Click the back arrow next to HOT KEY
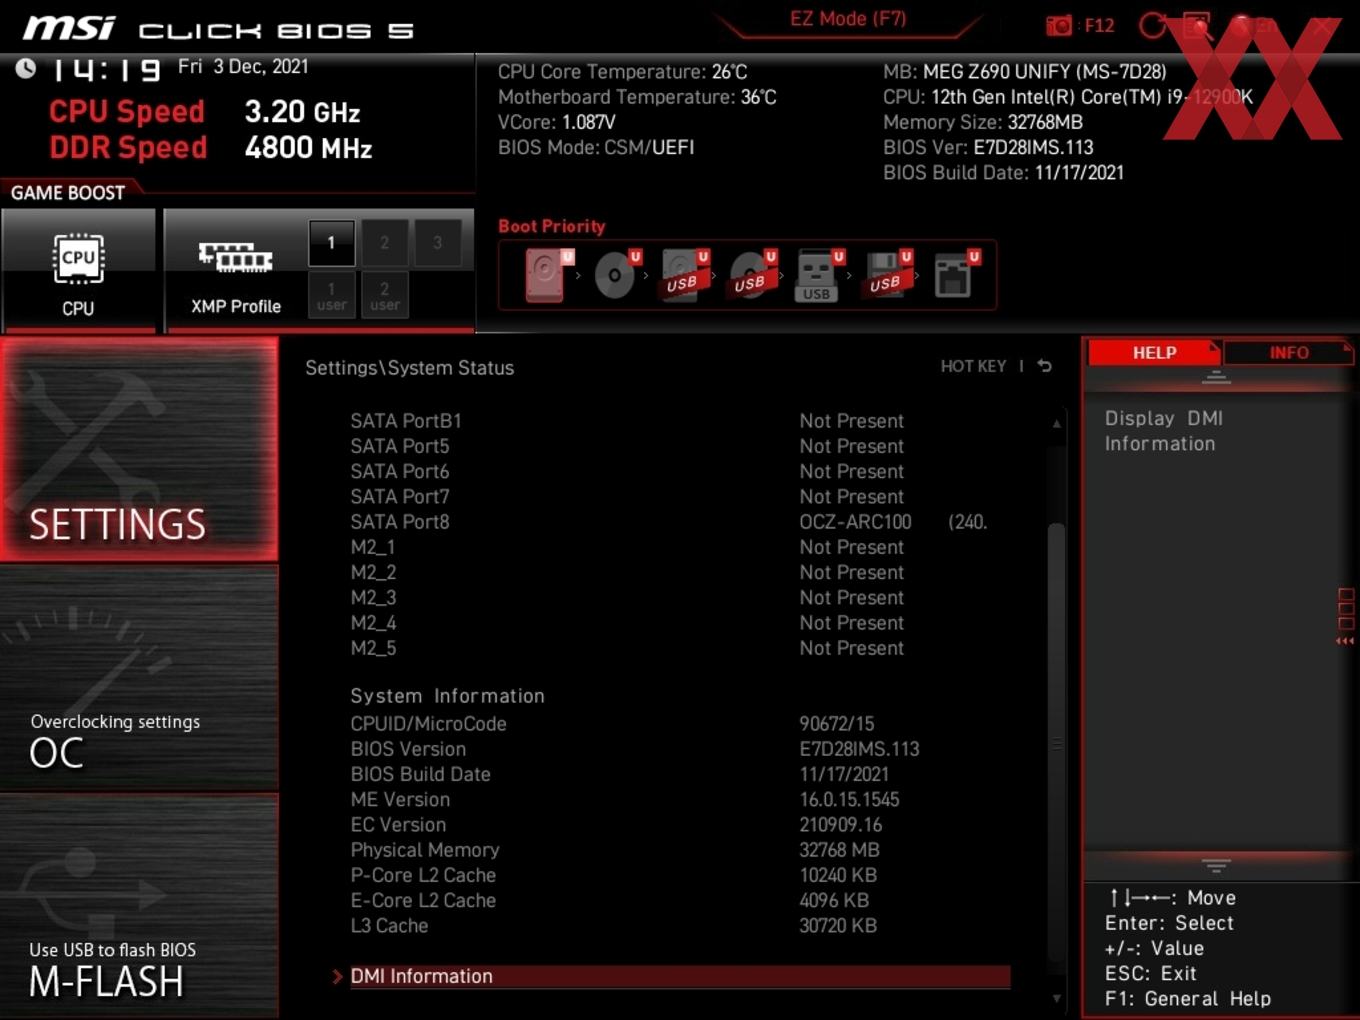Viewport: 1360px width, 1020px height. tap(1044, 366)
